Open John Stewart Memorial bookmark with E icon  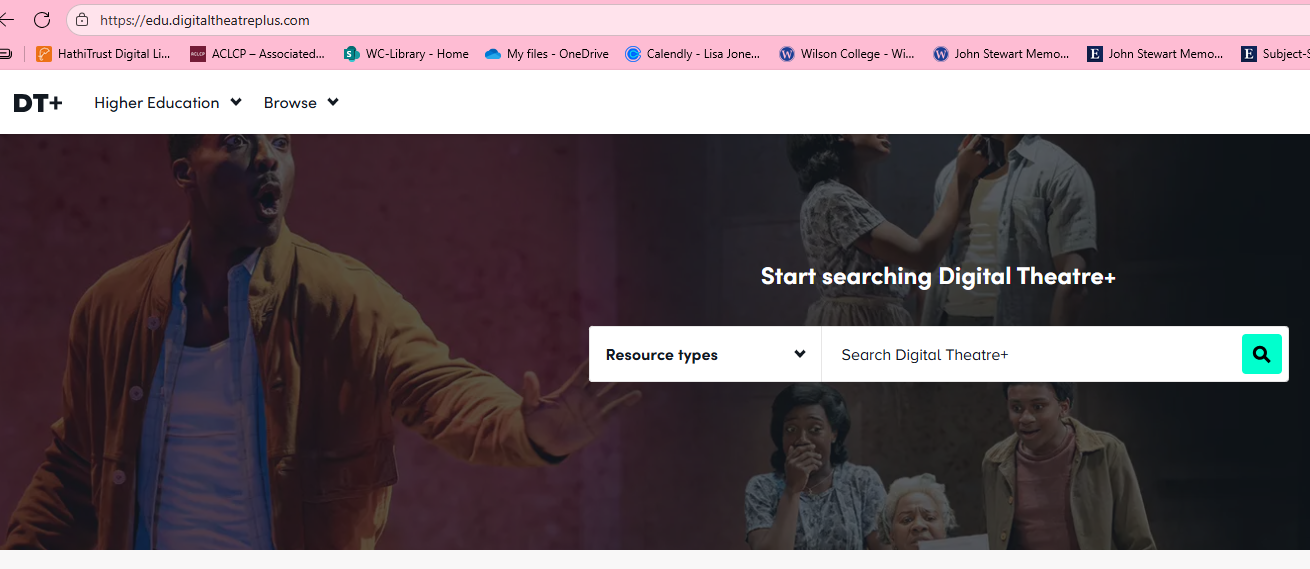click(1155, 54)
